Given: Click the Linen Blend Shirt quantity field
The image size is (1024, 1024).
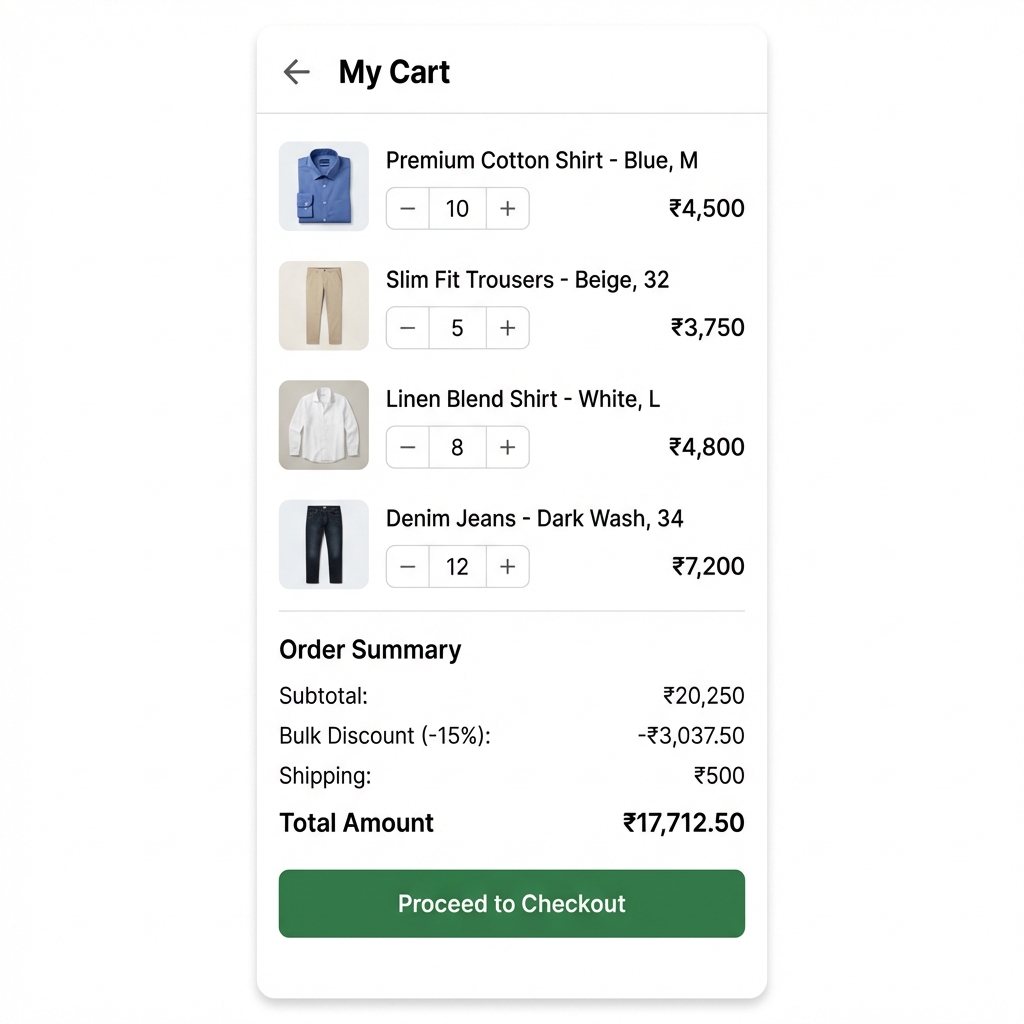Looking at the screenshot, I should [457, 447].
